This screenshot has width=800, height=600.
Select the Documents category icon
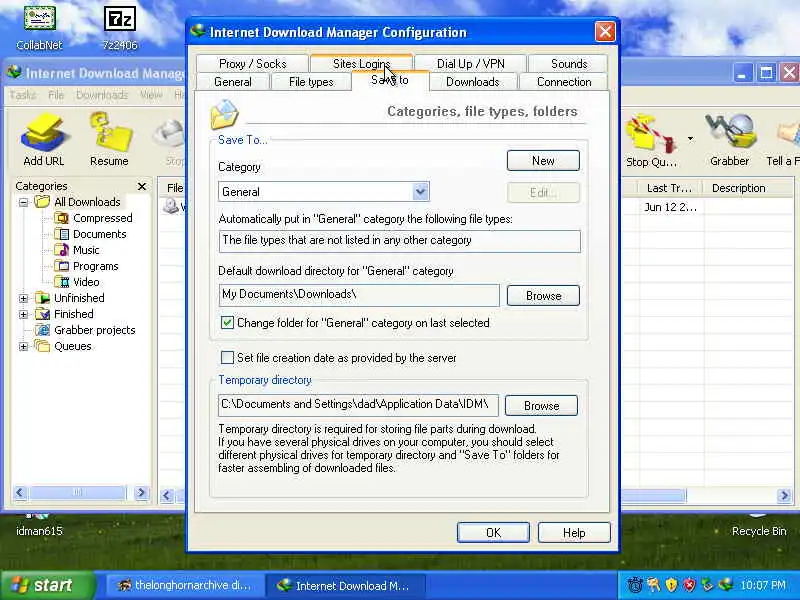click(x=61, y=234)
